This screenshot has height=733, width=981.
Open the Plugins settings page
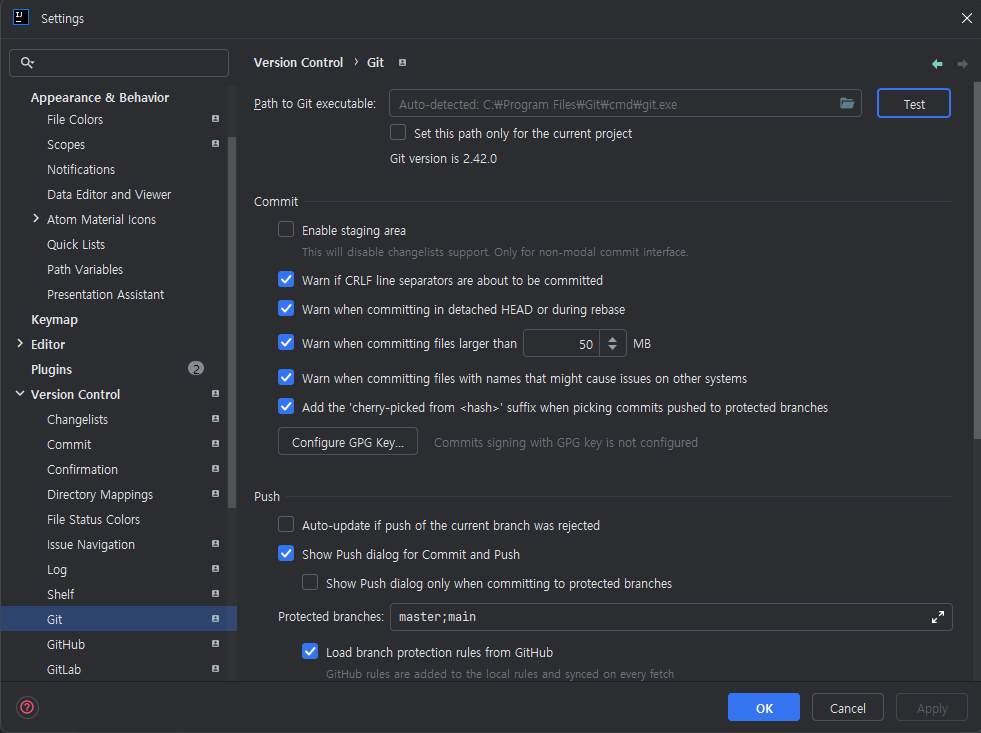[x=51, y=370]
